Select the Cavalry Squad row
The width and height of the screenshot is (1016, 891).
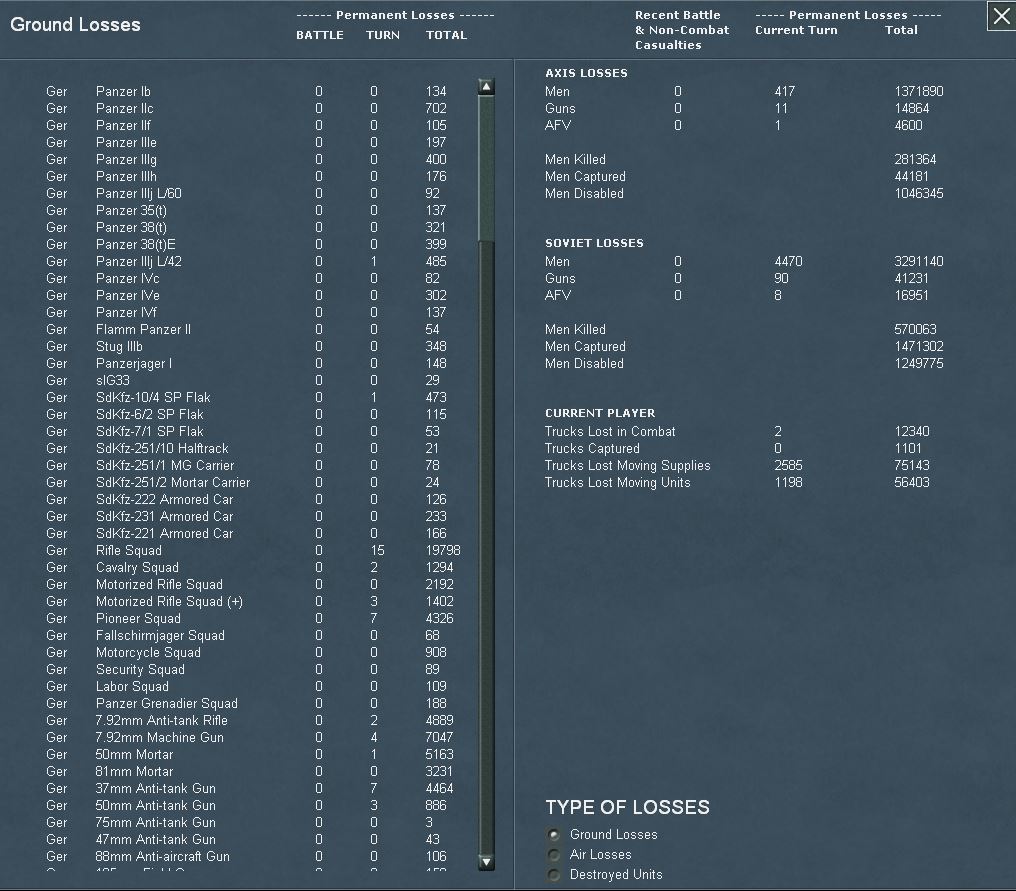pos(253,568)
